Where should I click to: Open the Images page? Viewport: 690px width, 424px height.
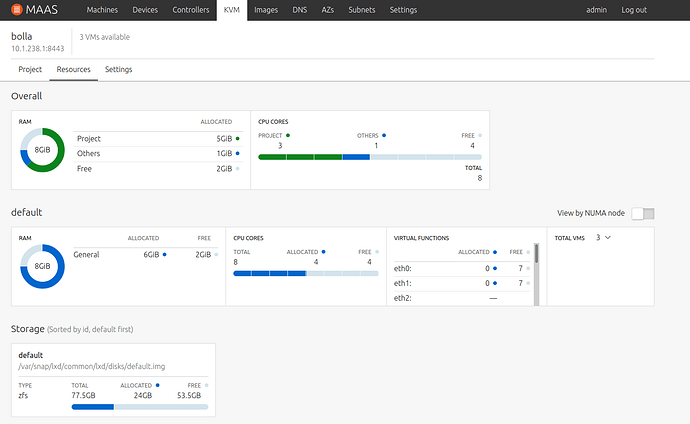pyautogui.click(x=266, y=10)
